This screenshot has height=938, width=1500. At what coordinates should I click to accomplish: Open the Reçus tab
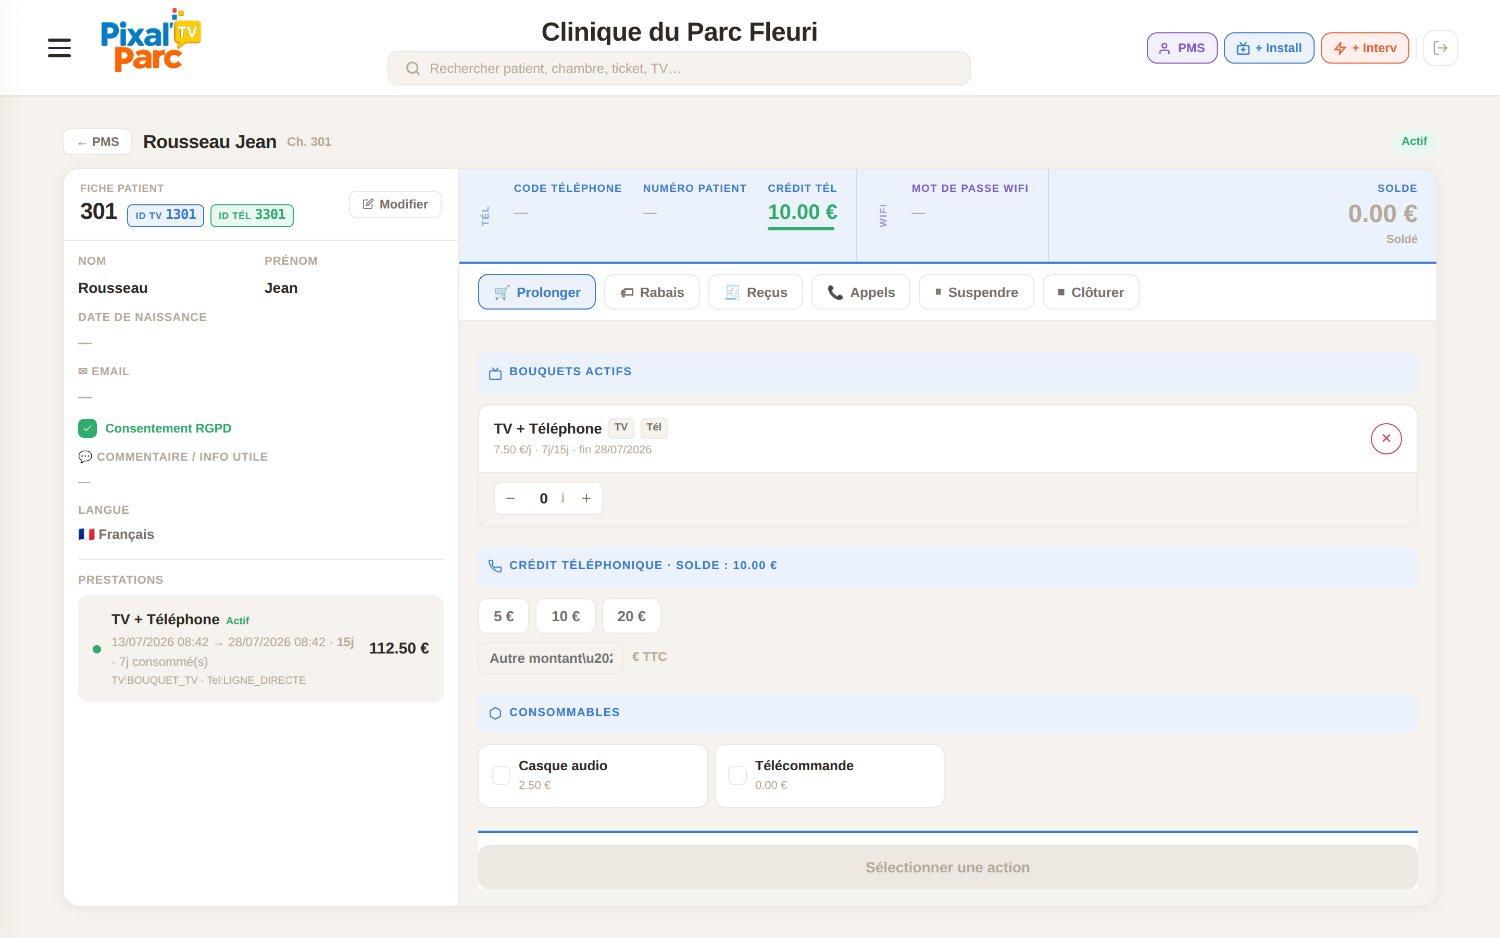click(x=755, y=292)
